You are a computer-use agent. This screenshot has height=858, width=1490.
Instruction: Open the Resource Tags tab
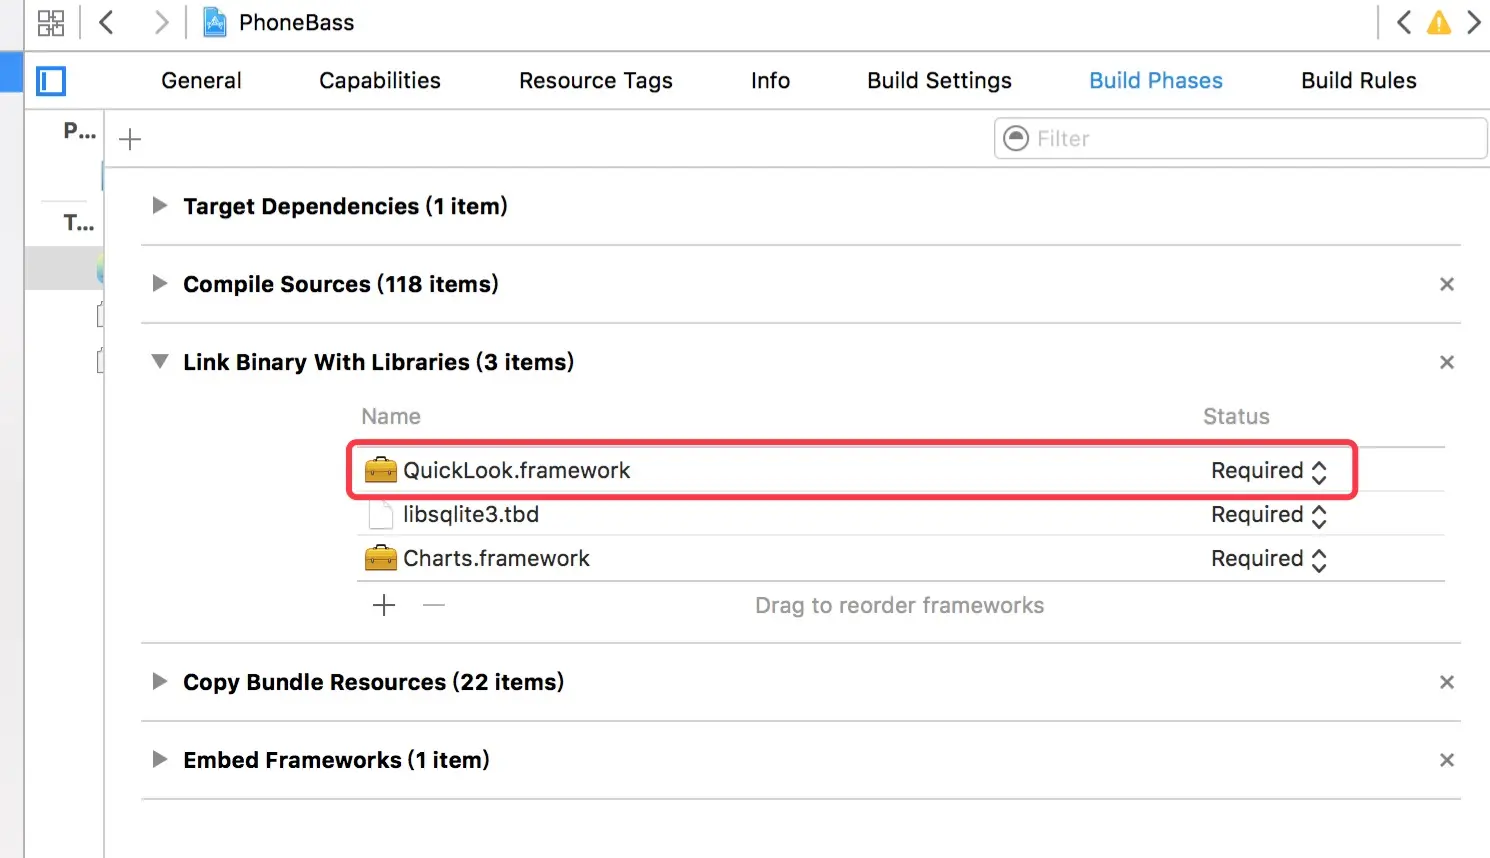[x=596, y=80]
